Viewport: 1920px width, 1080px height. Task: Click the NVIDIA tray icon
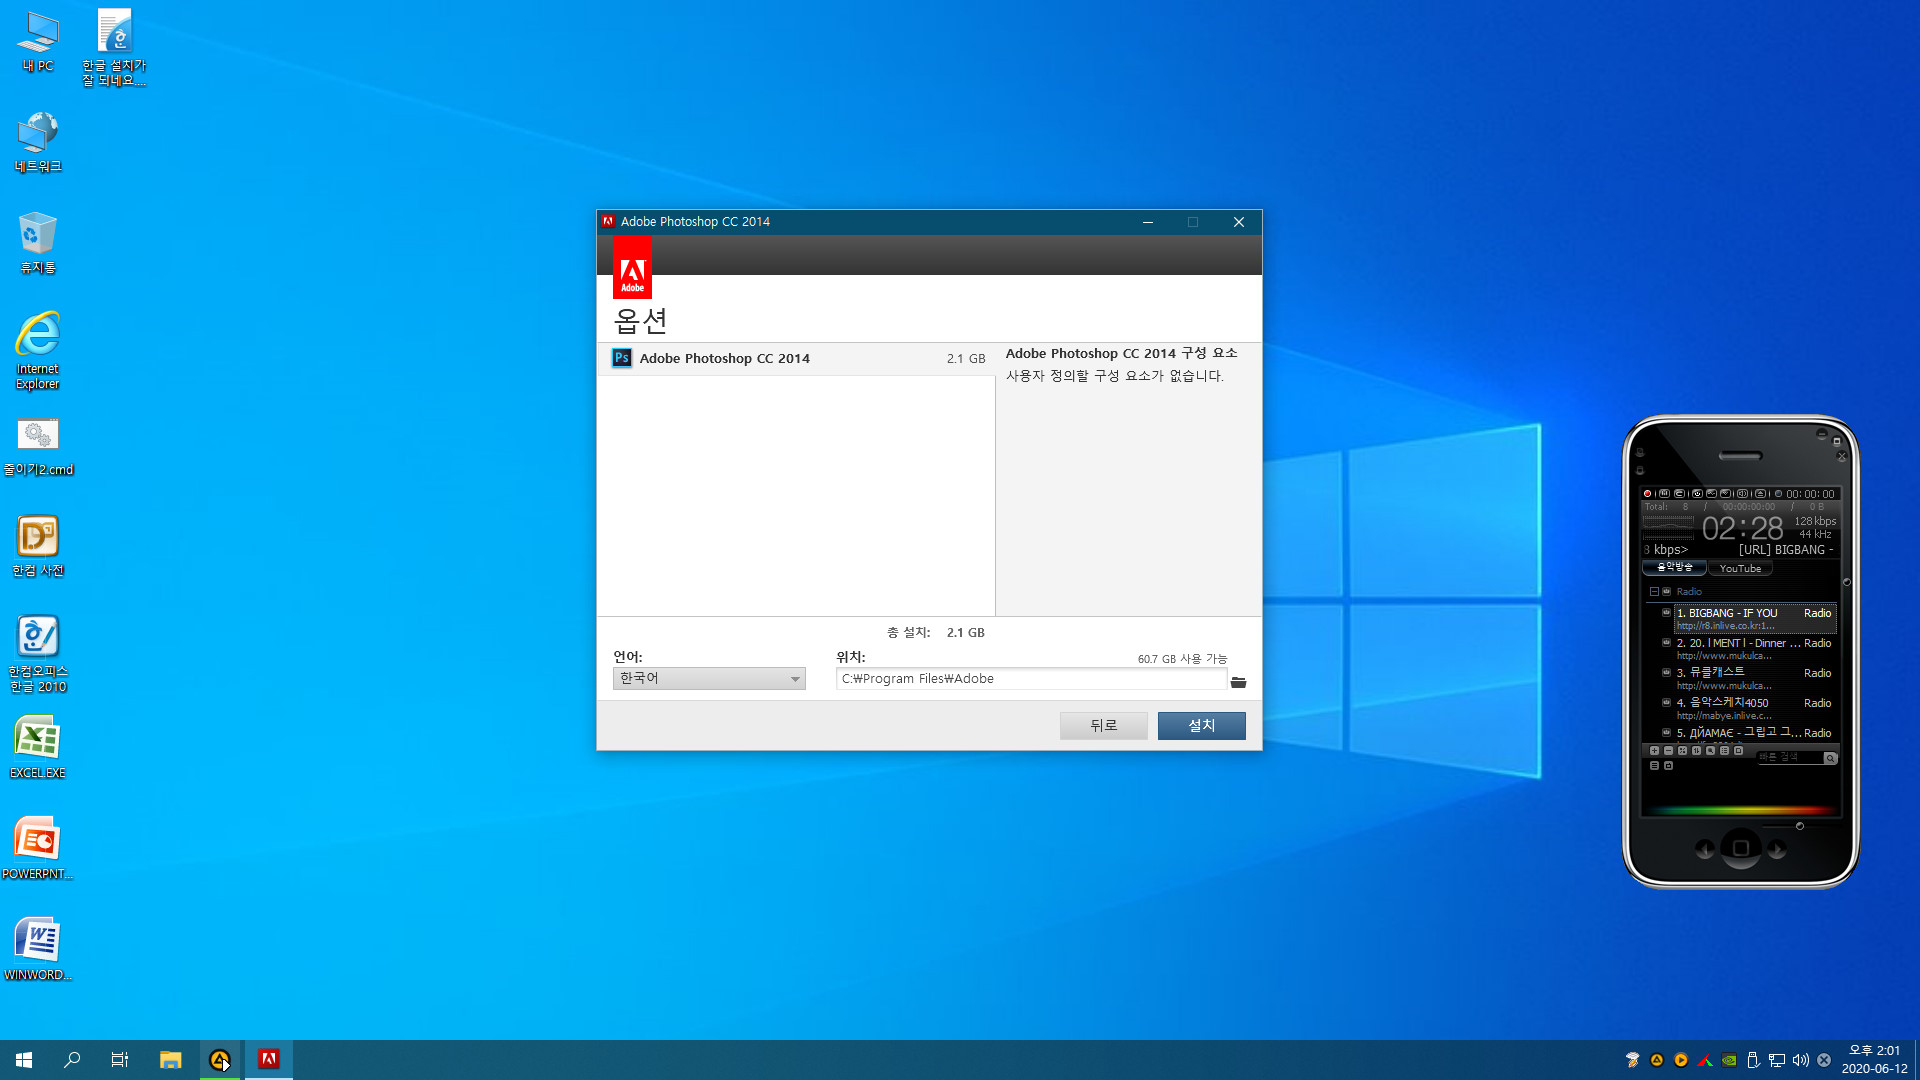pyautogui.click(x=1729, y=1060)
